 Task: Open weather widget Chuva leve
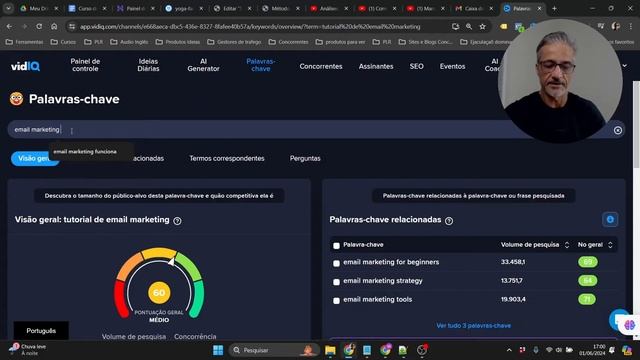(x=28, y=350)
